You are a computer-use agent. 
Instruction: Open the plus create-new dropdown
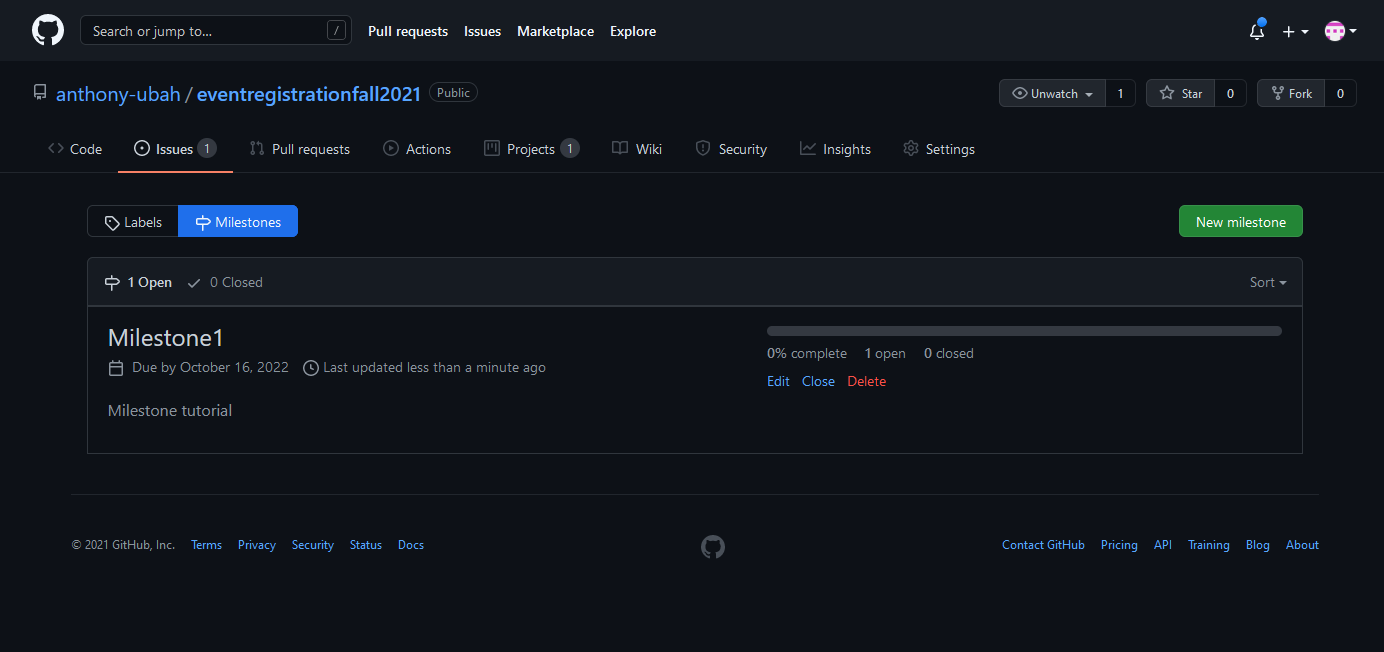[1295, 31]
